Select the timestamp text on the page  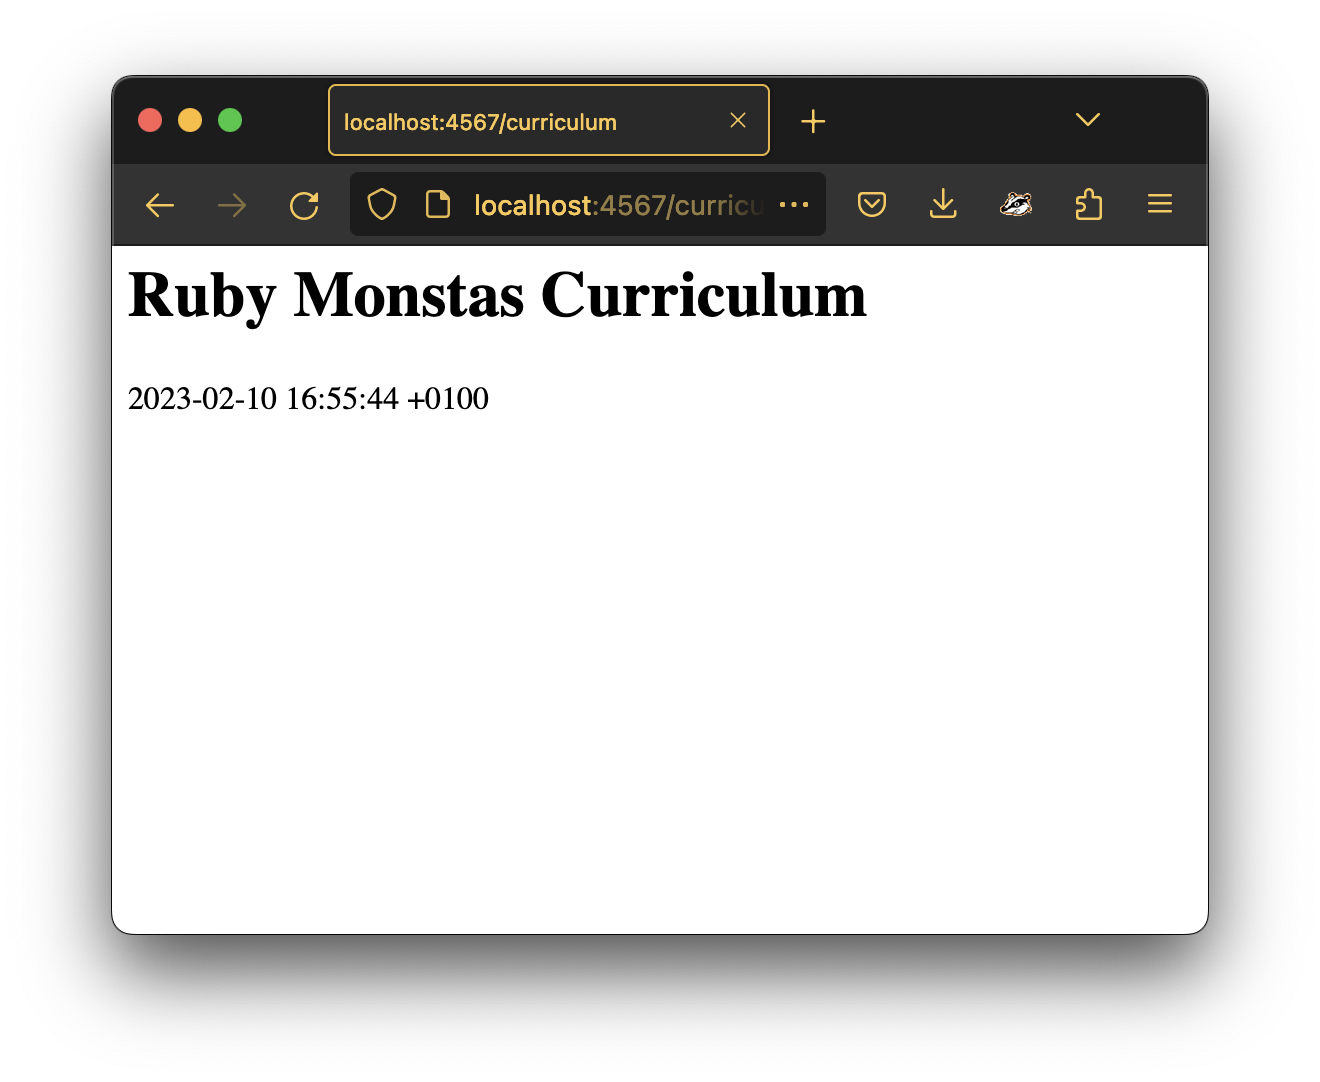[x=307, y=398]
